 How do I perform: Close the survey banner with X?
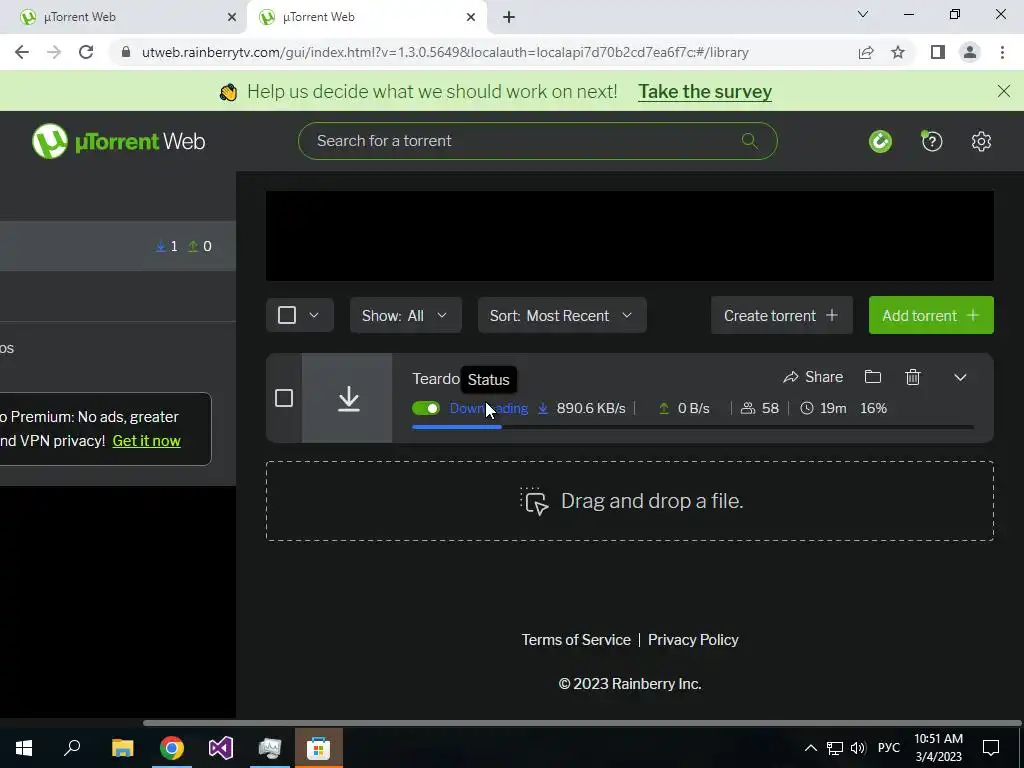[1004, 91]
